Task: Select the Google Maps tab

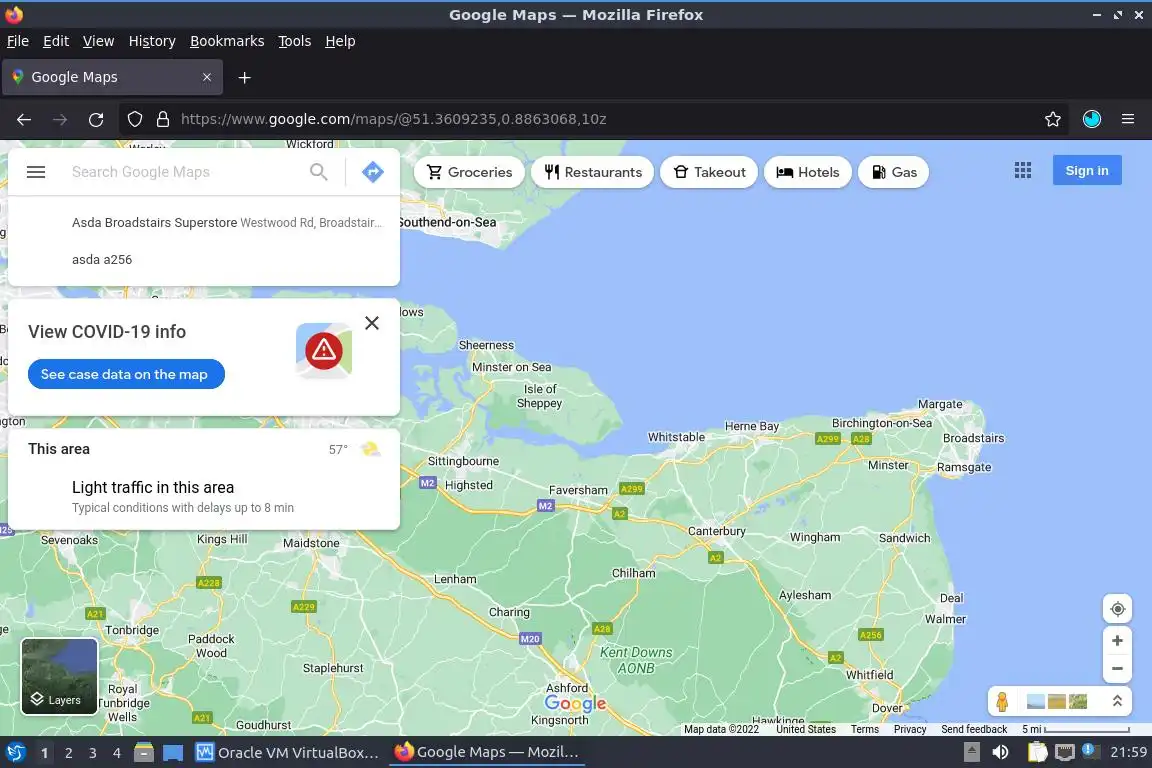Action: pyautogui.click(x=112, y=77)
